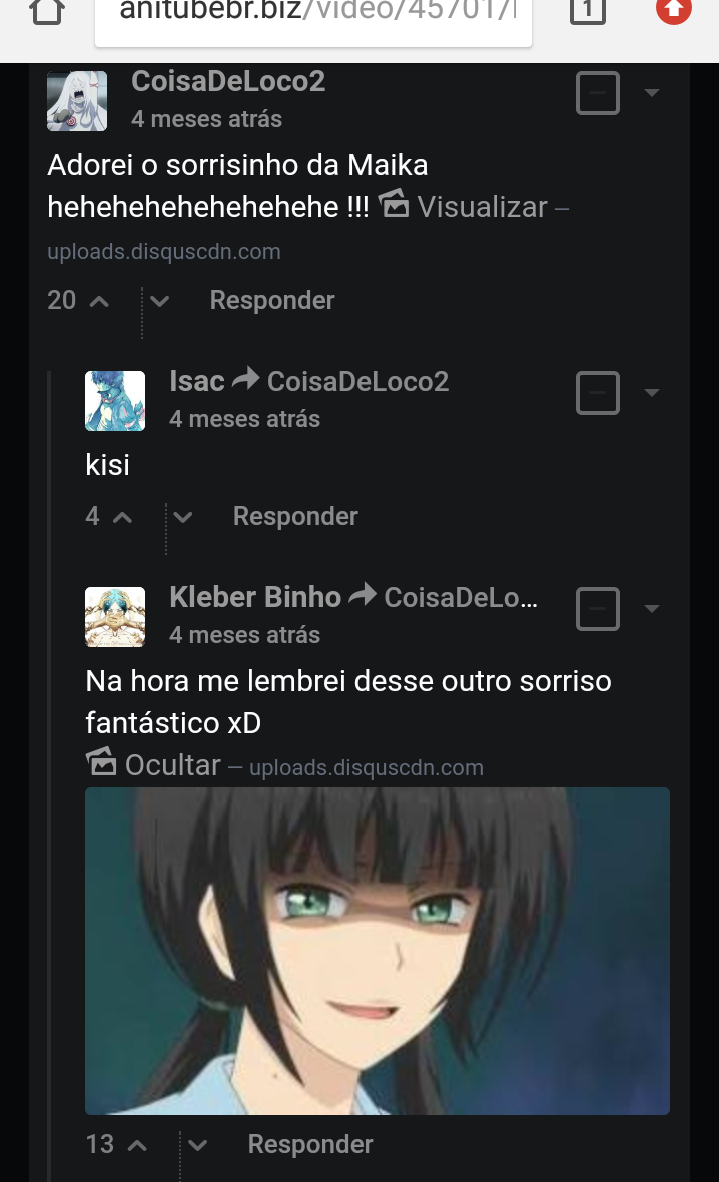Open options dropdown on Isac's reply

pyautogui.click(x=652, y=393)
